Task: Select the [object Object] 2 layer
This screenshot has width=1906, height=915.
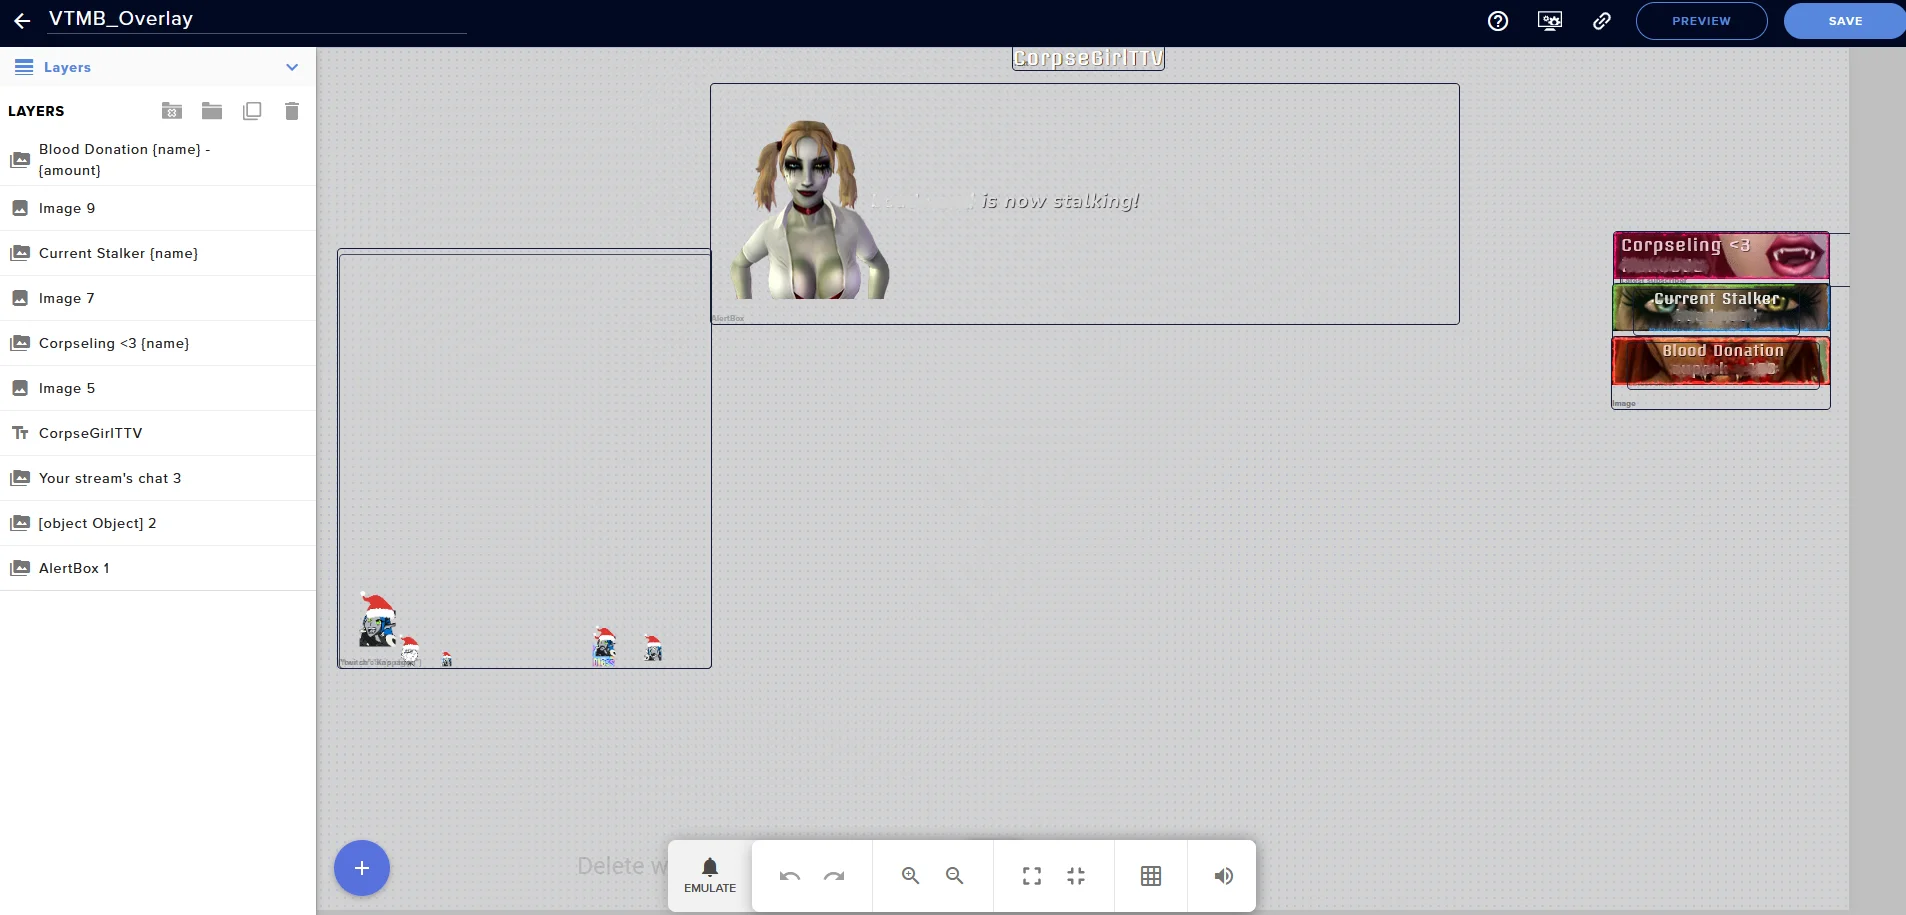Action: coord(158,523)
